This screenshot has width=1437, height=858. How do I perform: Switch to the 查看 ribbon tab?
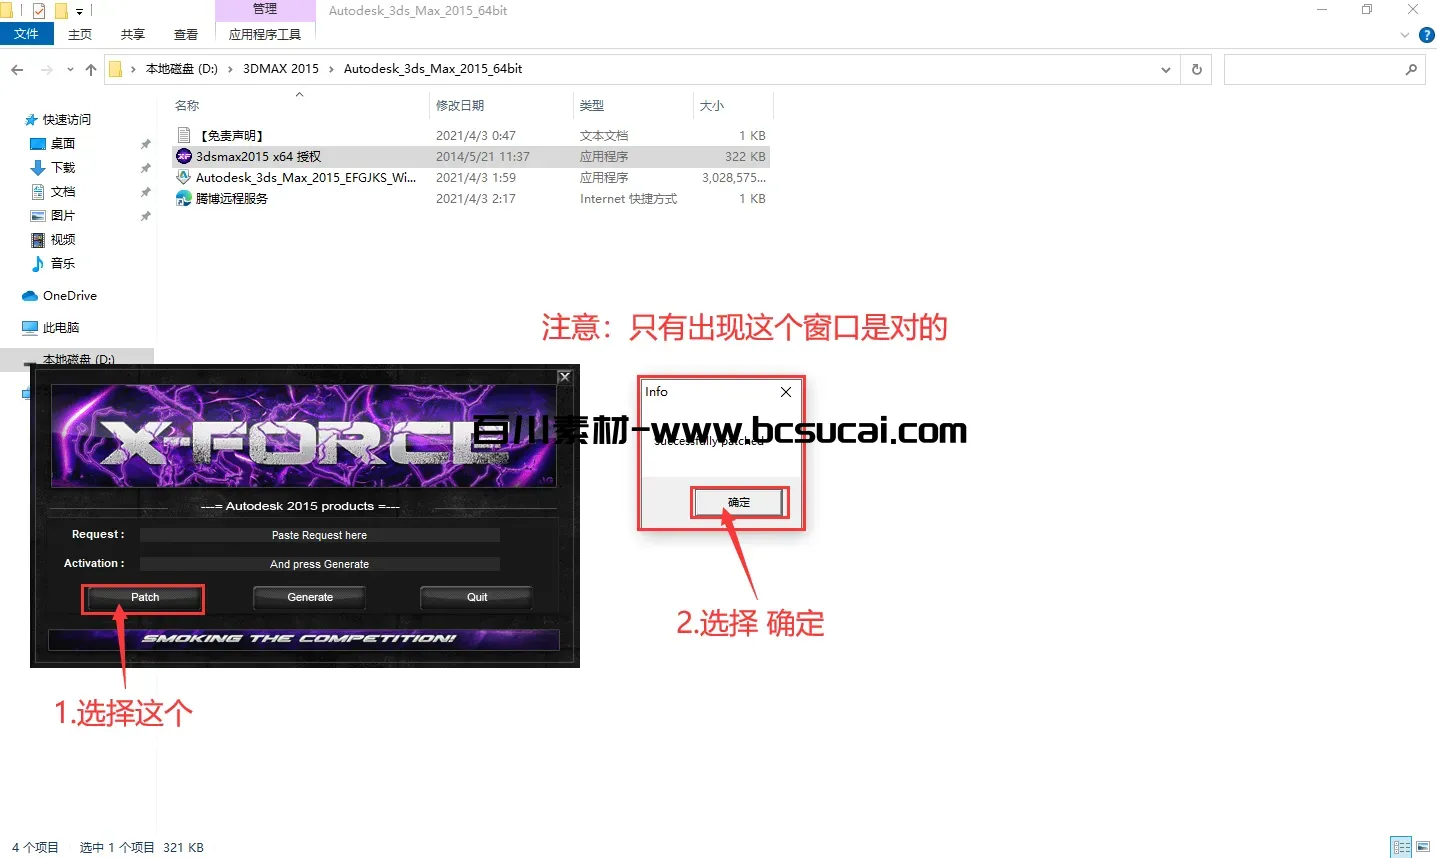[186, 34]
